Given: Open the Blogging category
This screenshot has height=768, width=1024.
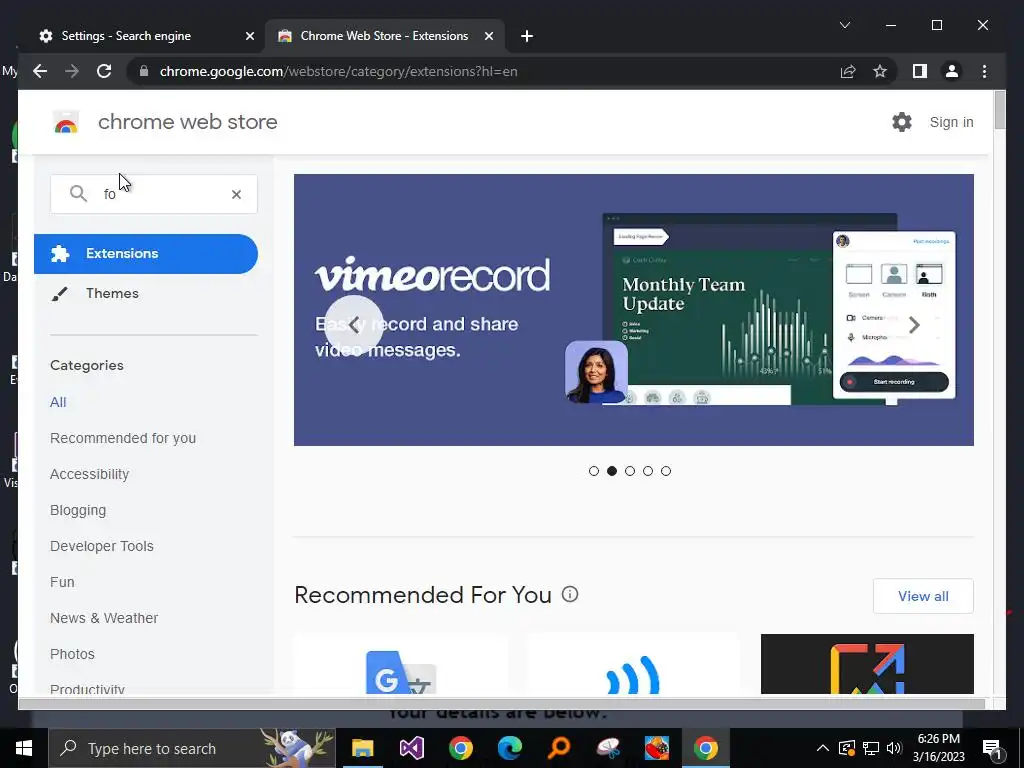Looking at the screenshot, I should pyautogui.click(x=78, y=510).
